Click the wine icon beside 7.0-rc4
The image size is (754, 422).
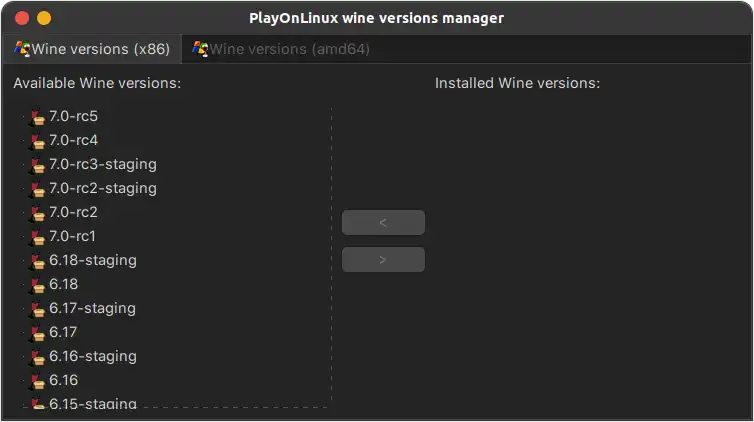click(x=37, y=141)
